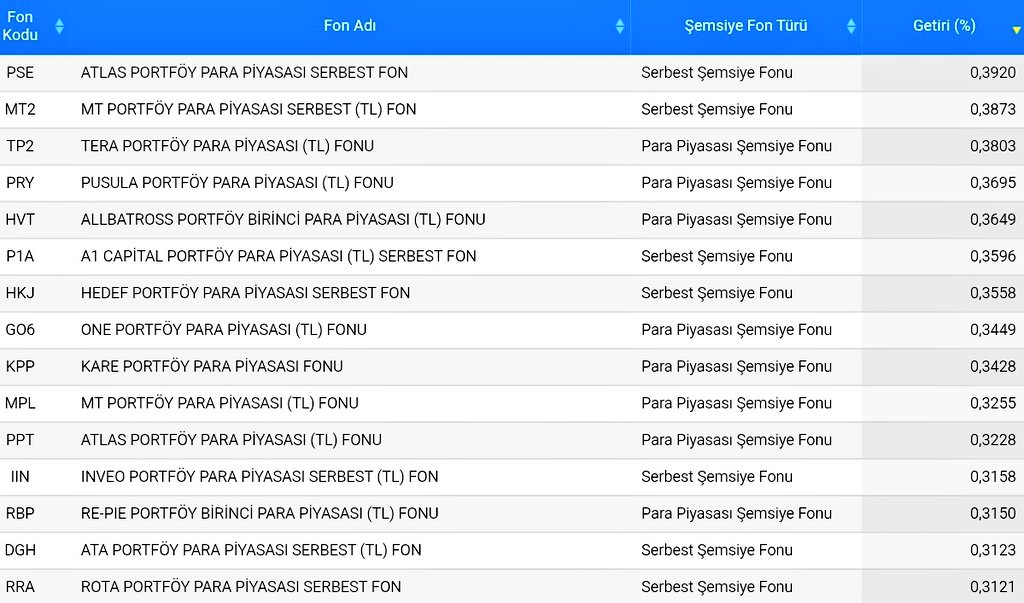Open ALLBATROSS PORTFÖY BİRİNCİ PARA PİYASASI fund
Viewport: 1024px width, 603px height.
pyautogui.click(x=283, y=220)
